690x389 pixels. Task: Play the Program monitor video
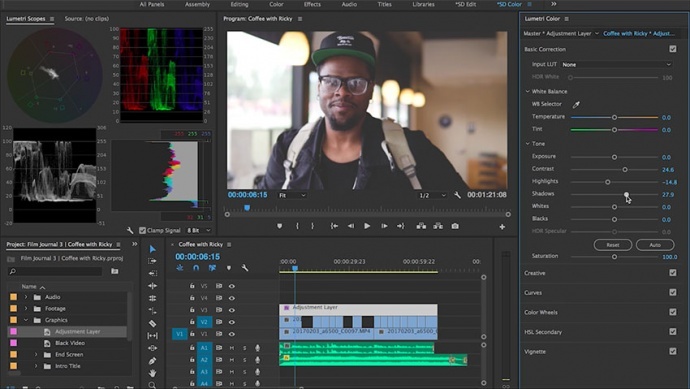[367, 226]
